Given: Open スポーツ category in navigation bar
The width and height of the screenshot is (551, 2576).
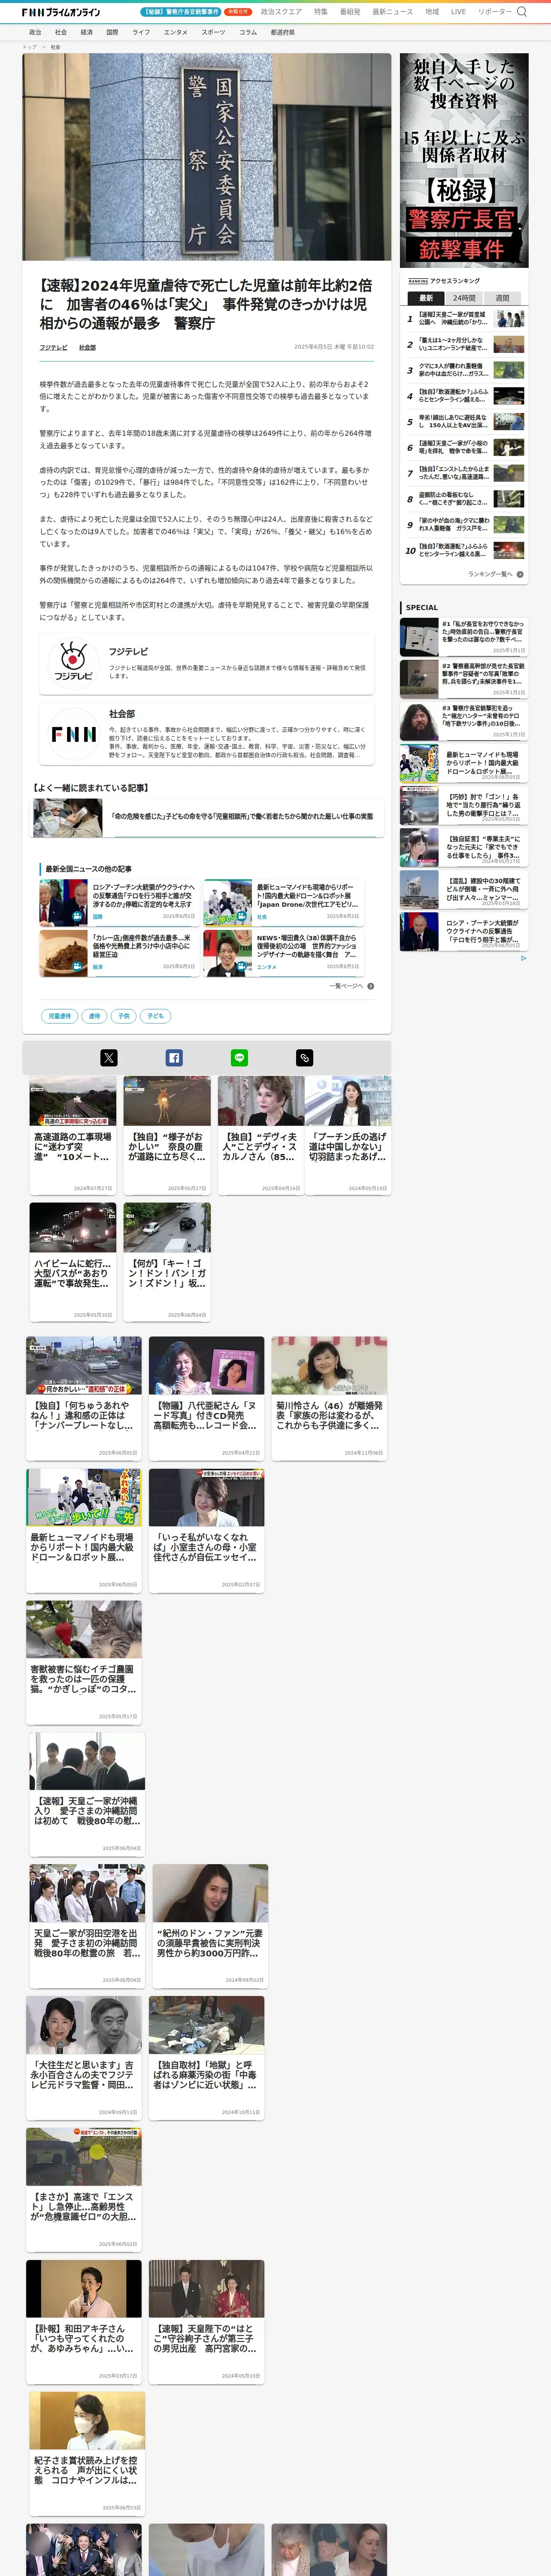Looking at the screenshot, I should (213, 32).
